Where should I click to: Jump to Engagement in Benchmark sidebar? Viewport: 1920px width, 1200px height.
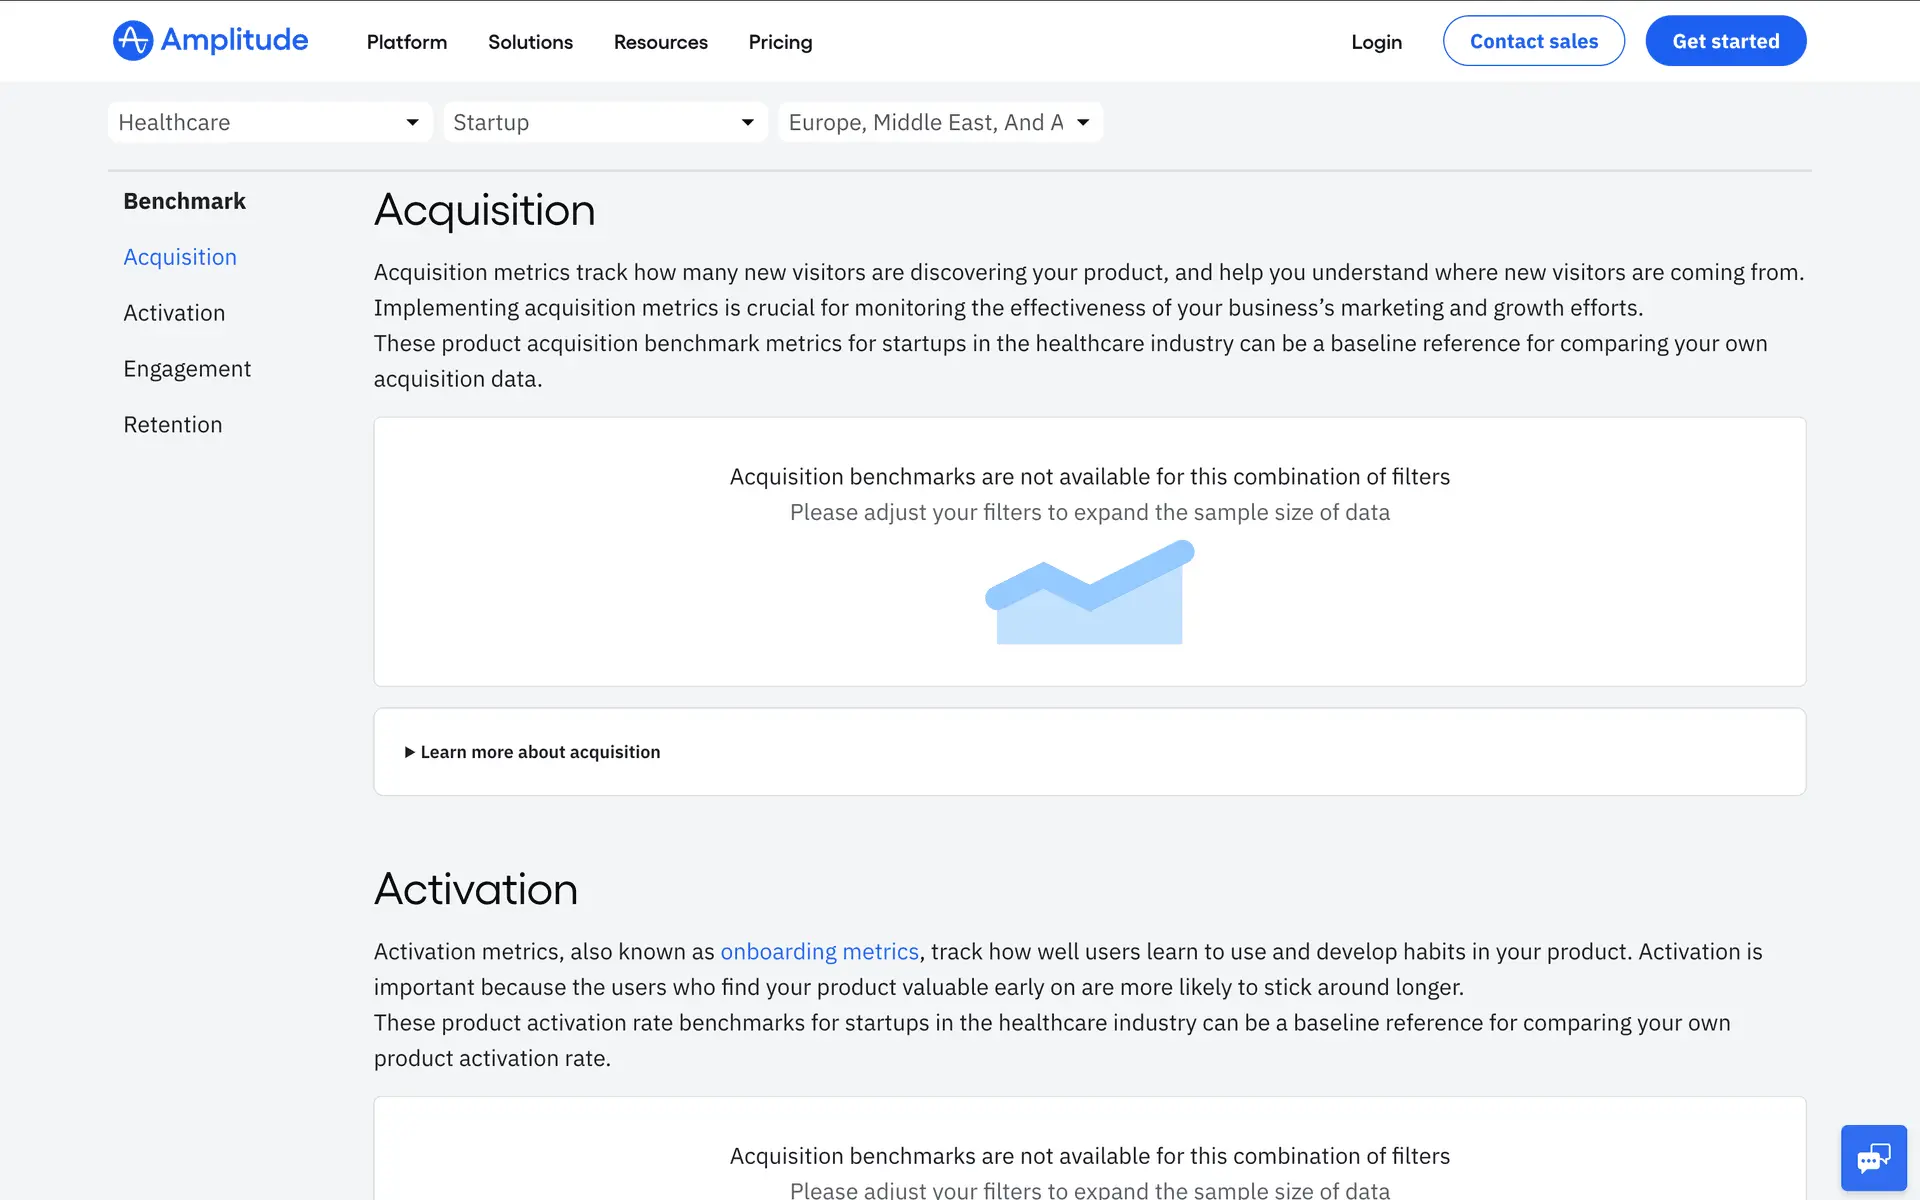point(187,369)
